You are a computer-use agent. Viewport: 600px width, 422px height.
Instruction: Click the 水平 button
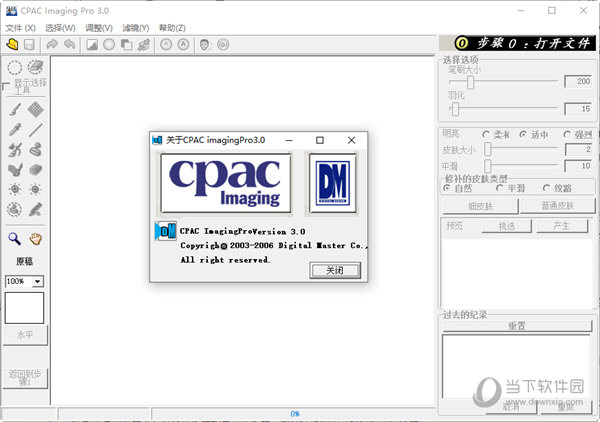click(25, 335)
